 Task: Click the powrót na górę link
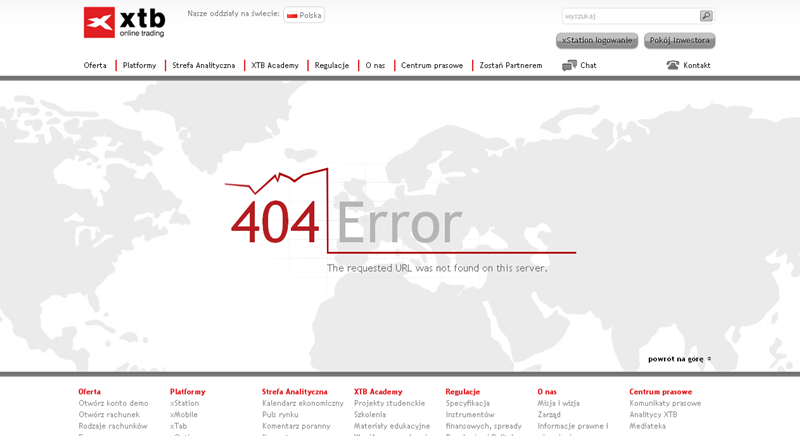pyautogui.click(x=679, y=359)
